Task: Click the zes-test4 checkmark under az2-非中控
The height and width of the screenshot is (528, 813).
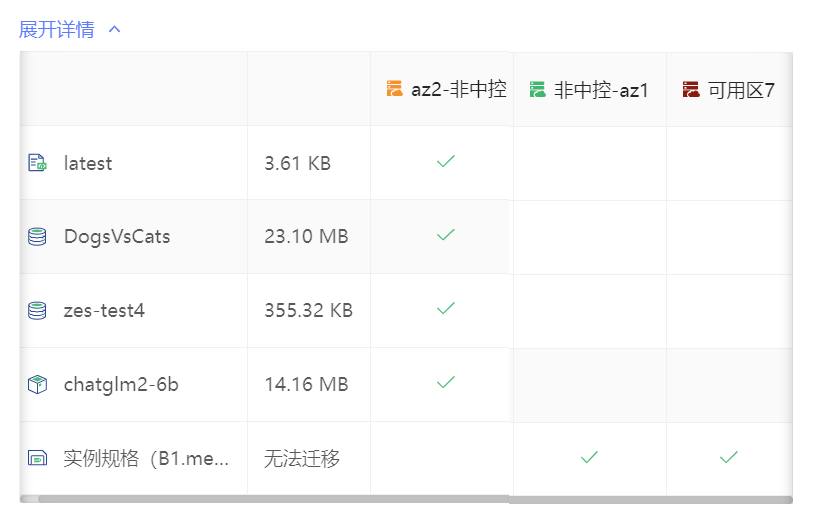Action: pyautogui.click(x=446, y=309)
